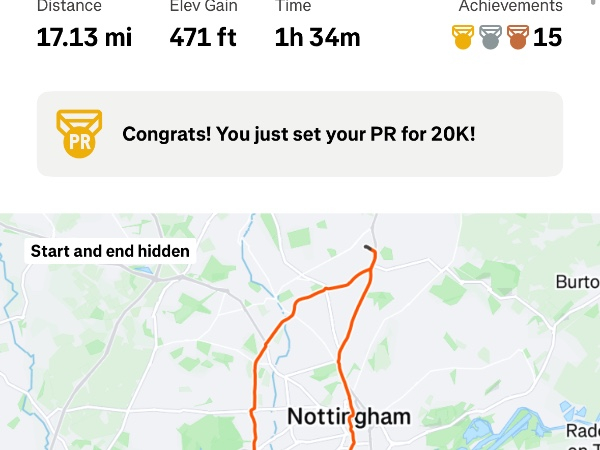Click the 1h 34m time value
Viewport: 600px width, 450px height.
point(317,38)
